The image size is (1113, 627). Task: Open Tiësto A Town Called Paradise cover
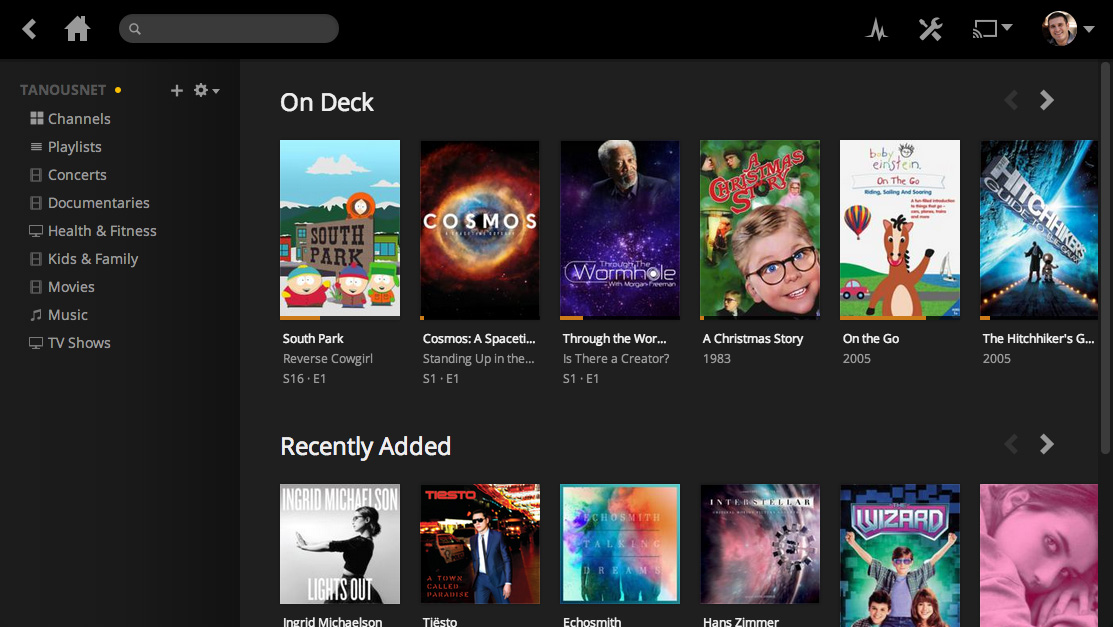480,544
